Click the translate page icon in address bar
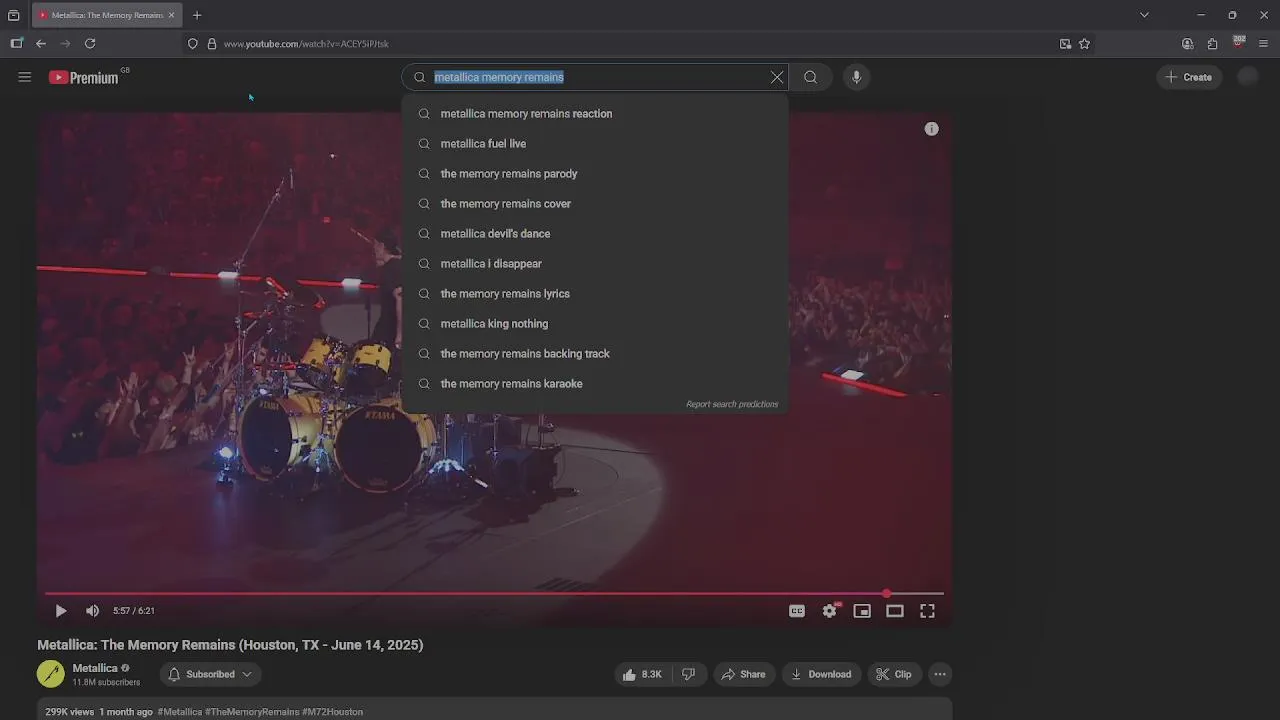1280x720 pixels. [x=1065, y=44]
